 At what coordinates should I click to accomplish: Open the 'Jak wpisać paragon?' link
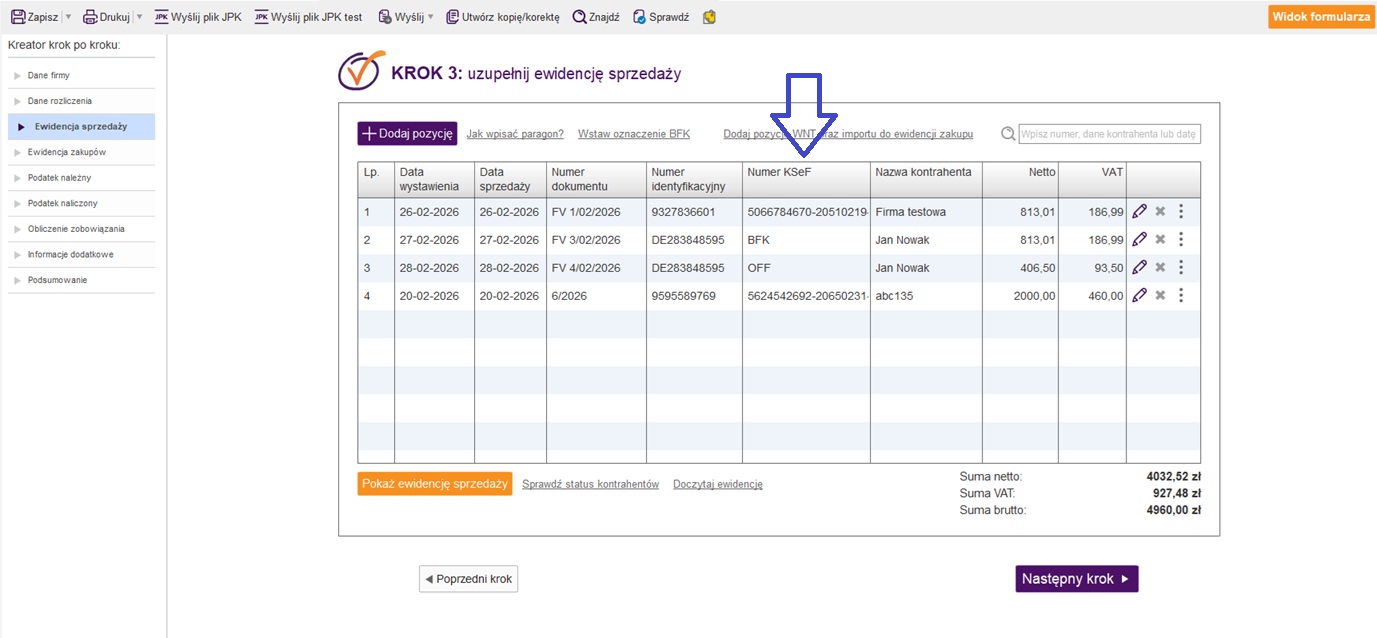pos(515,134)
